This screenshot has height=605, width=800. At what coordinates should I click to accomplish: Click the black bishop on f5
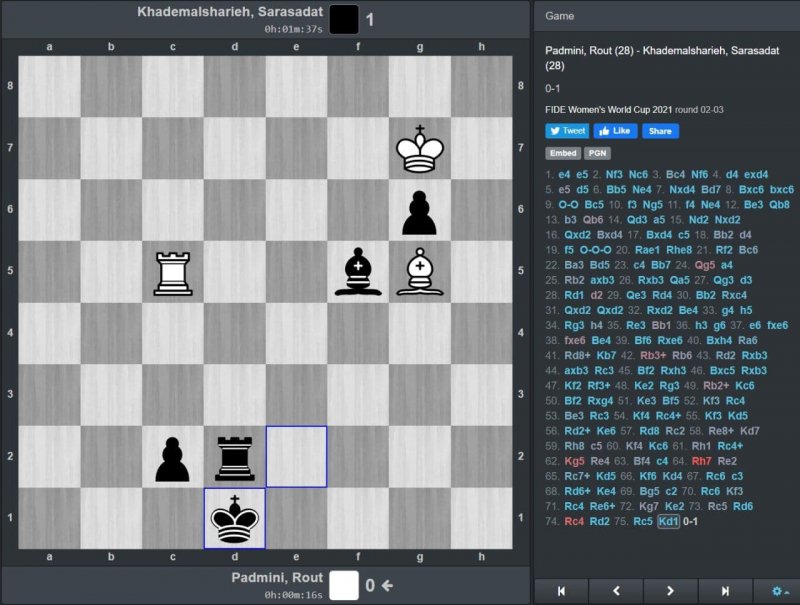358,272
